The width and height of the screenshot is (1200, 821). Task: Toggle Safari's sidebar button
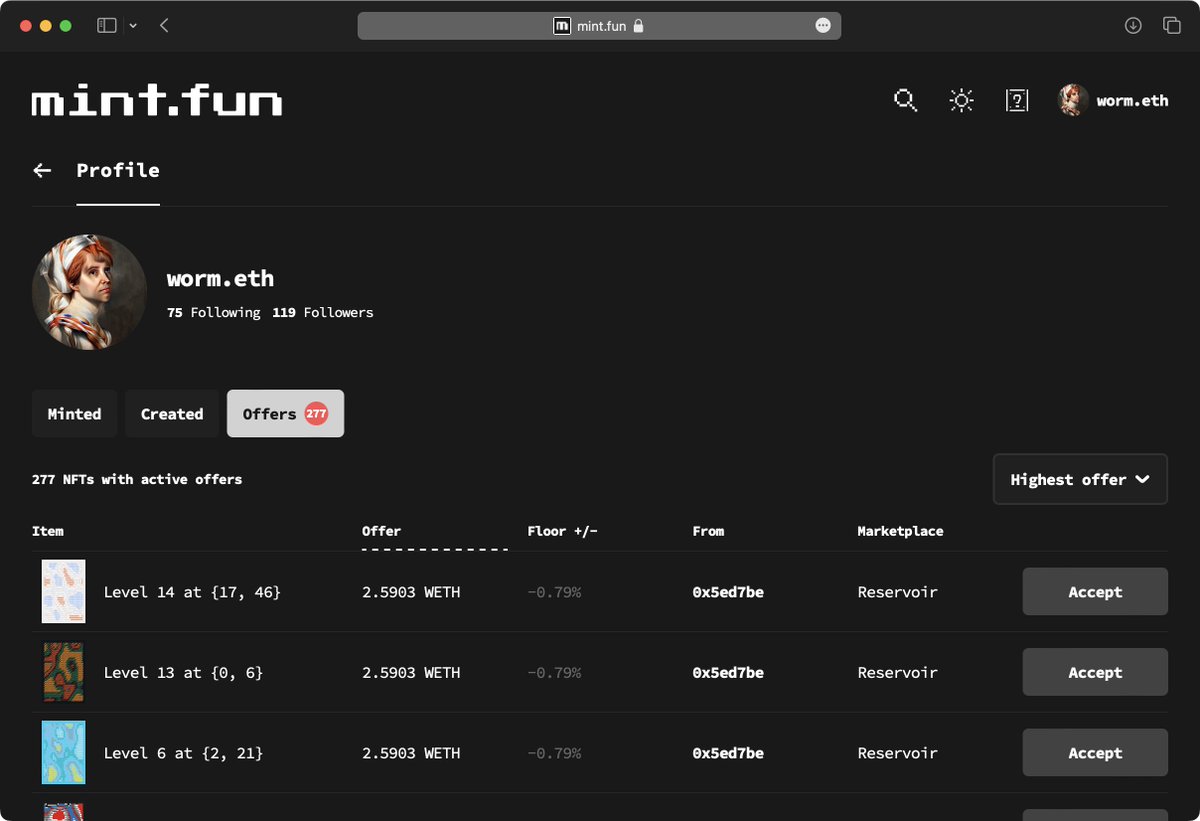tap(108, 25)
